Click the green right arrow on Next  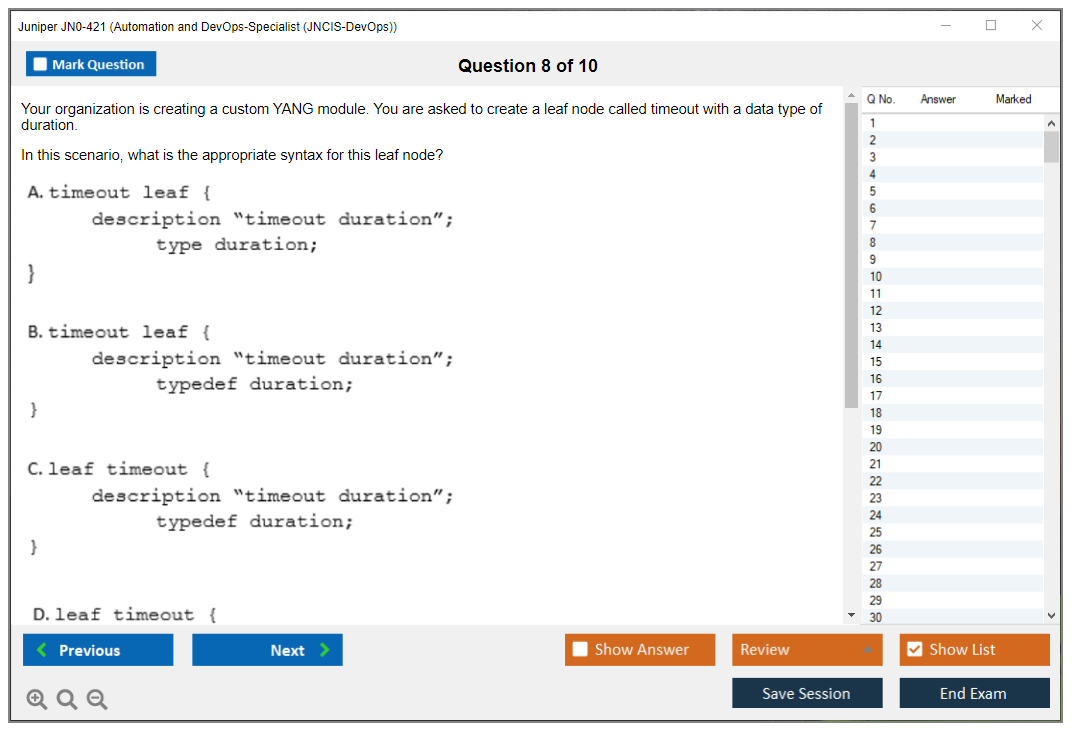click(325, 650)
